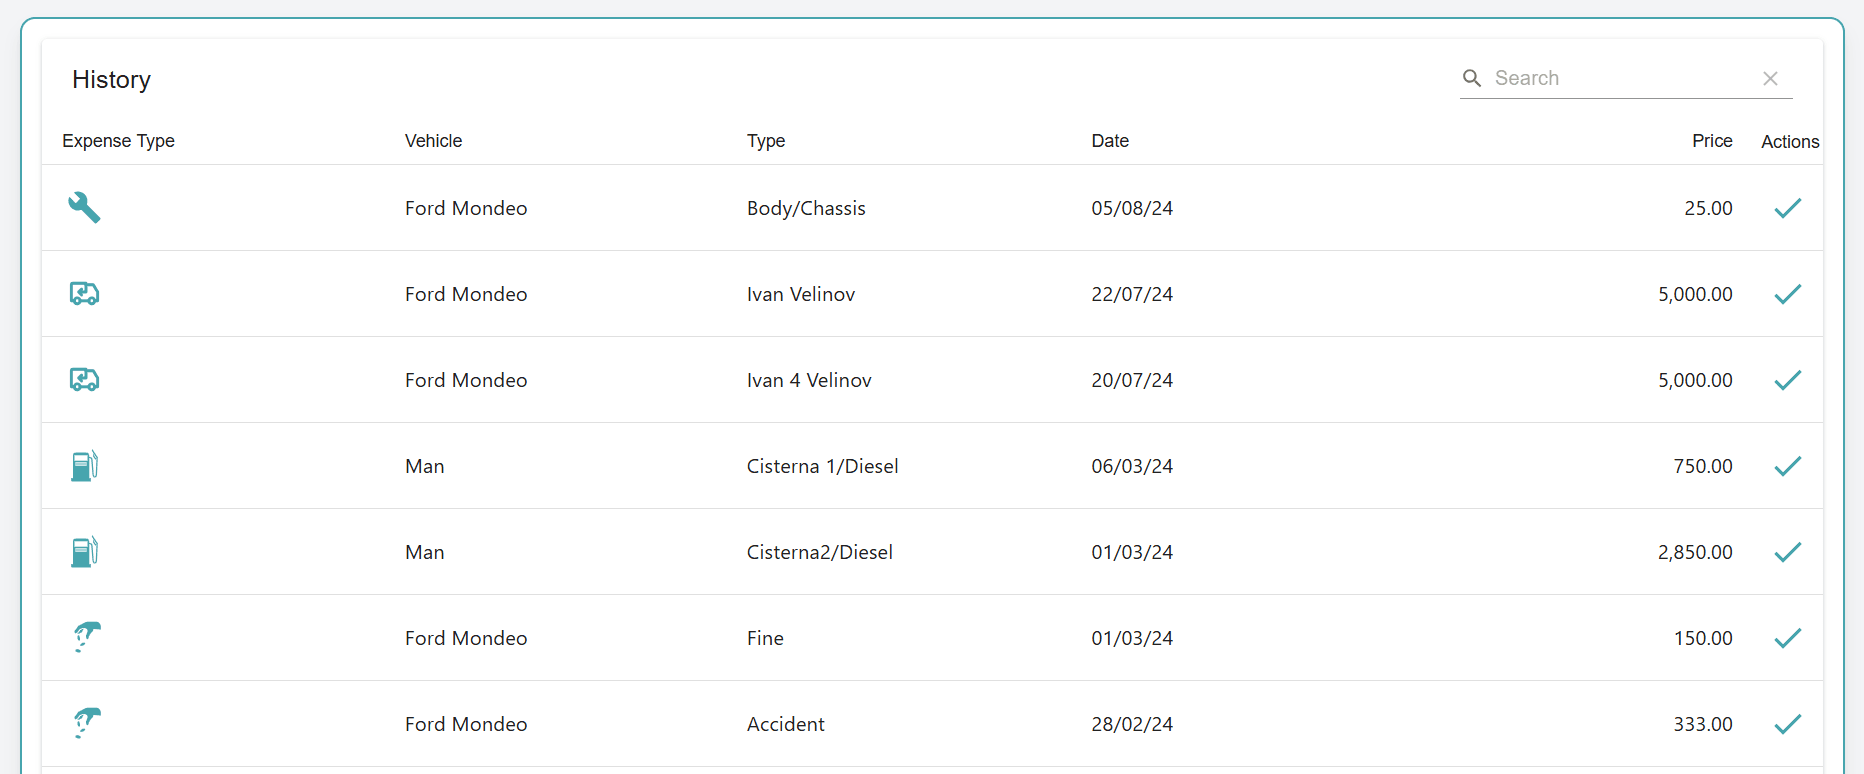Sort table by Date column header
Screen dimensions: 1864x774
[x=1109, y=141]
